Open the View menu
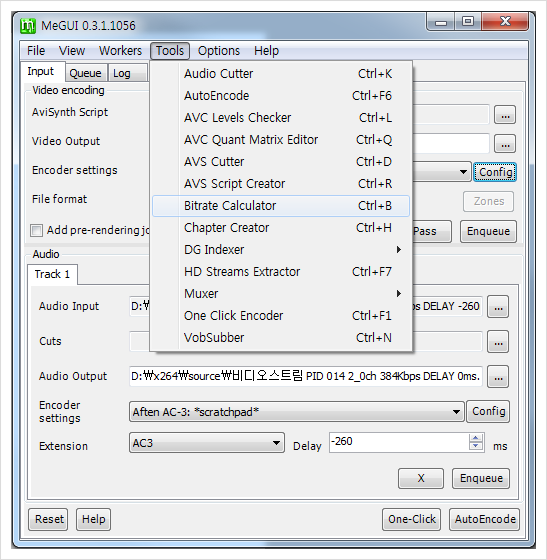The height and width of the screenshot is (560, 547). (x=72, y=51)
